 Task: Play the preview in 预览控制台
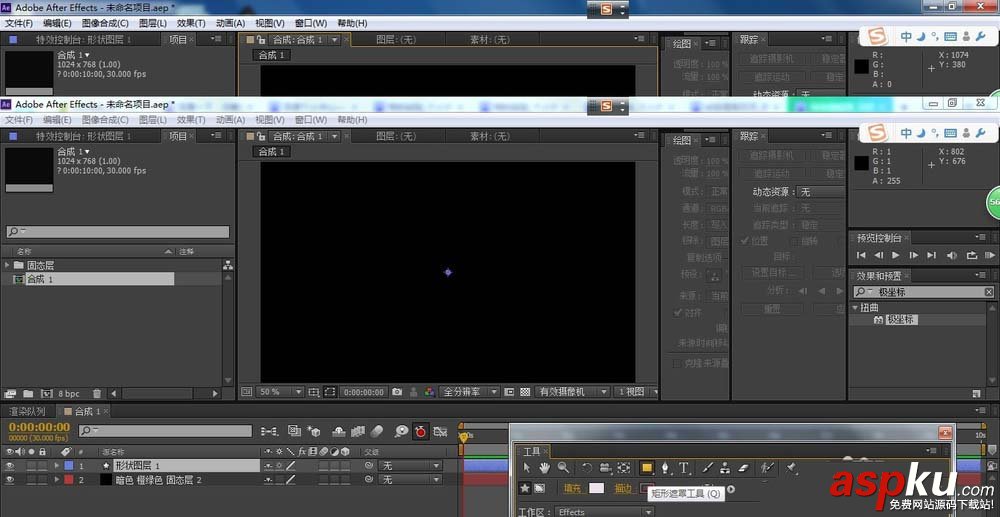[x=895, y=255]
